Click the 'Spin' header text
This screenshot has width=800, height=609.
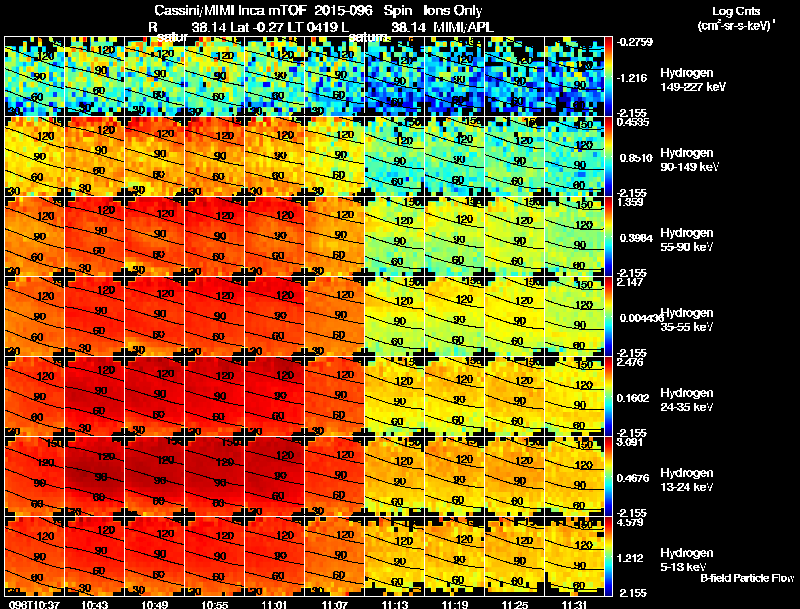(397, 11)
